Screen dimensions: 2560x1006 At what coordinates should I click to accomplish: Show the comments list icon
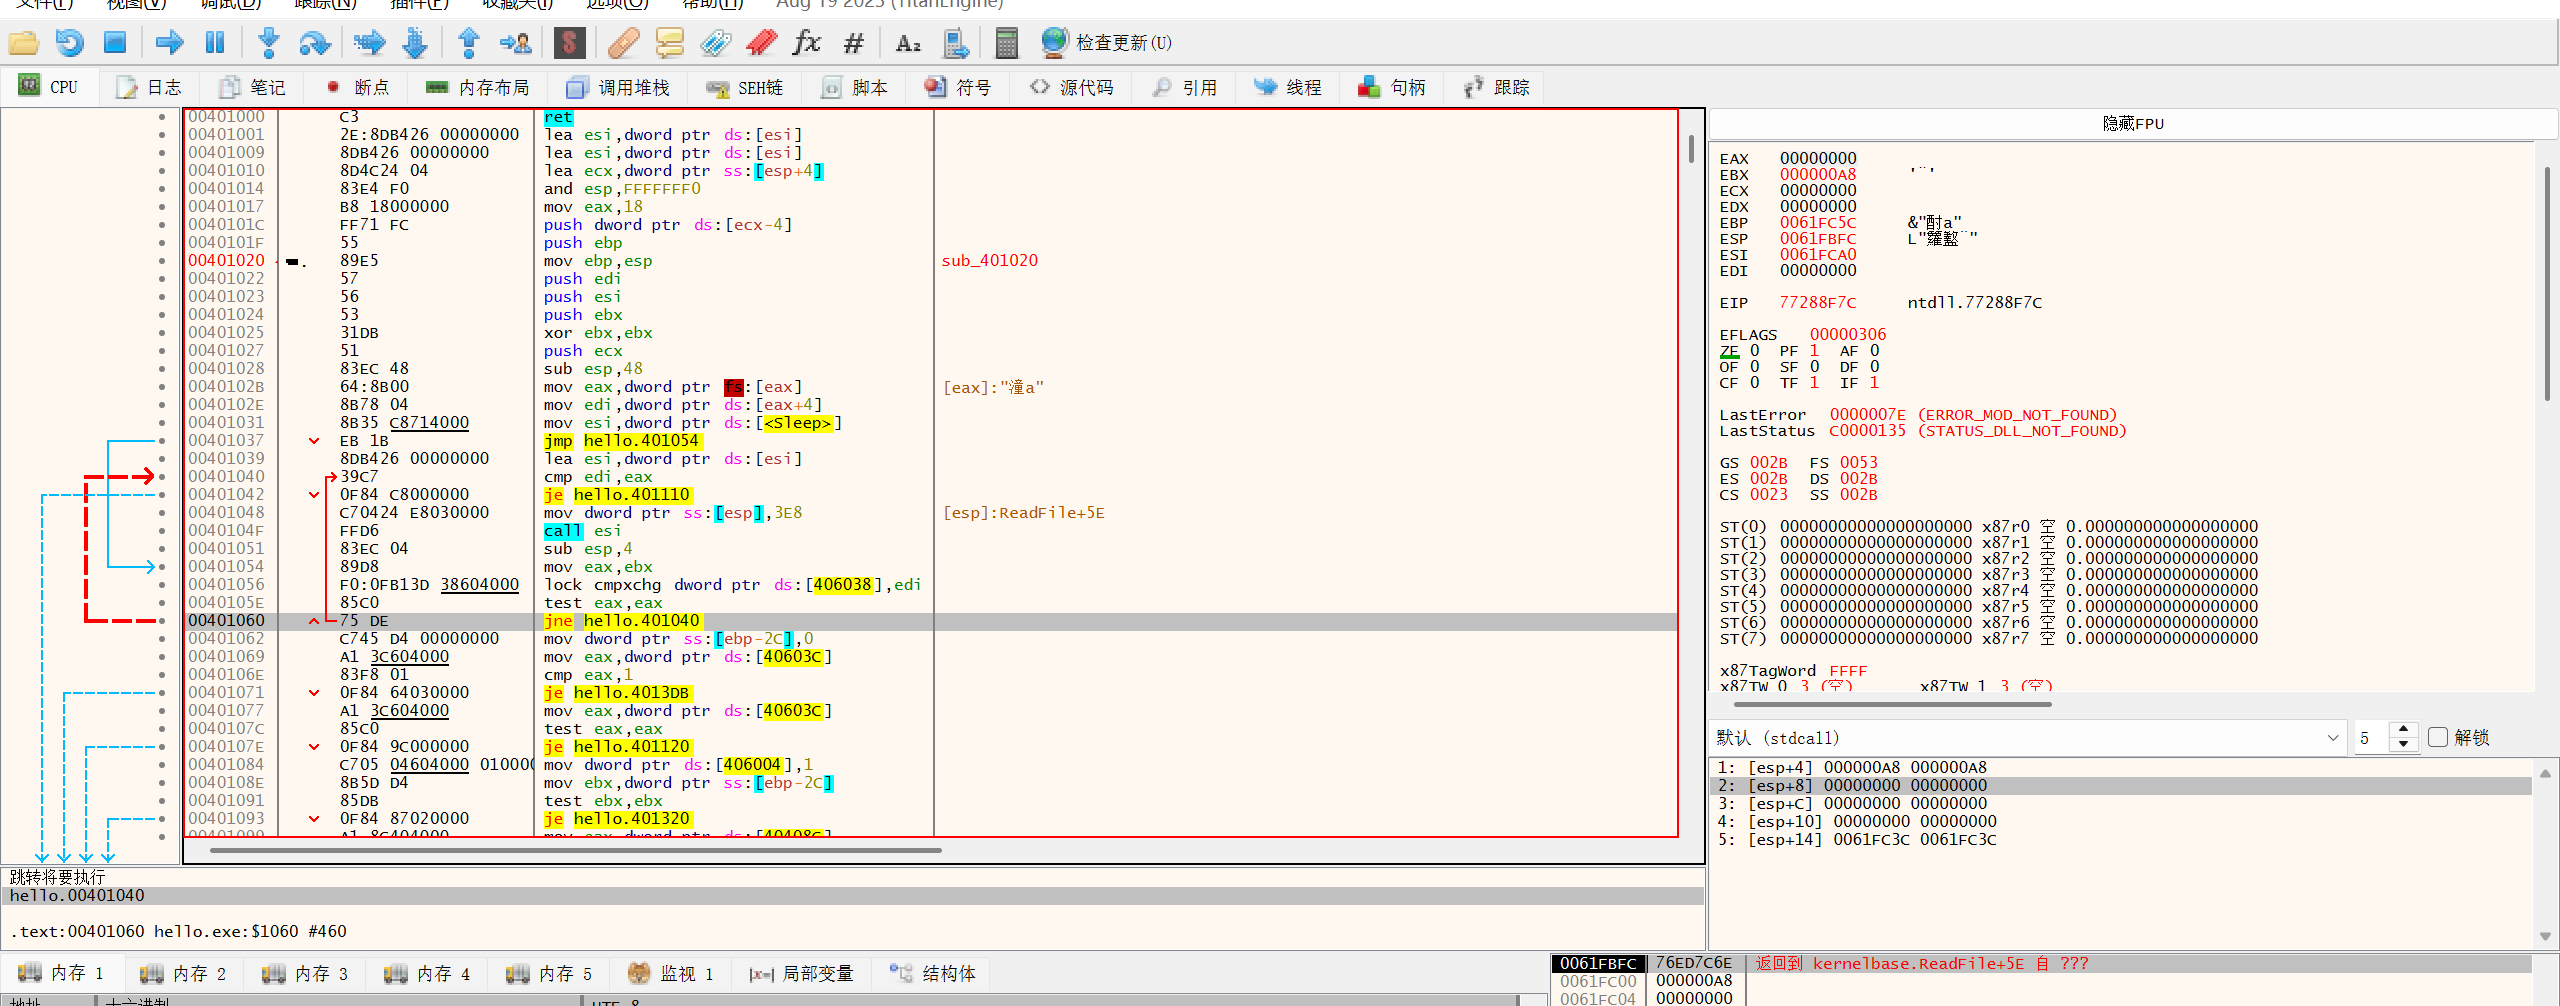coord(669,43)
